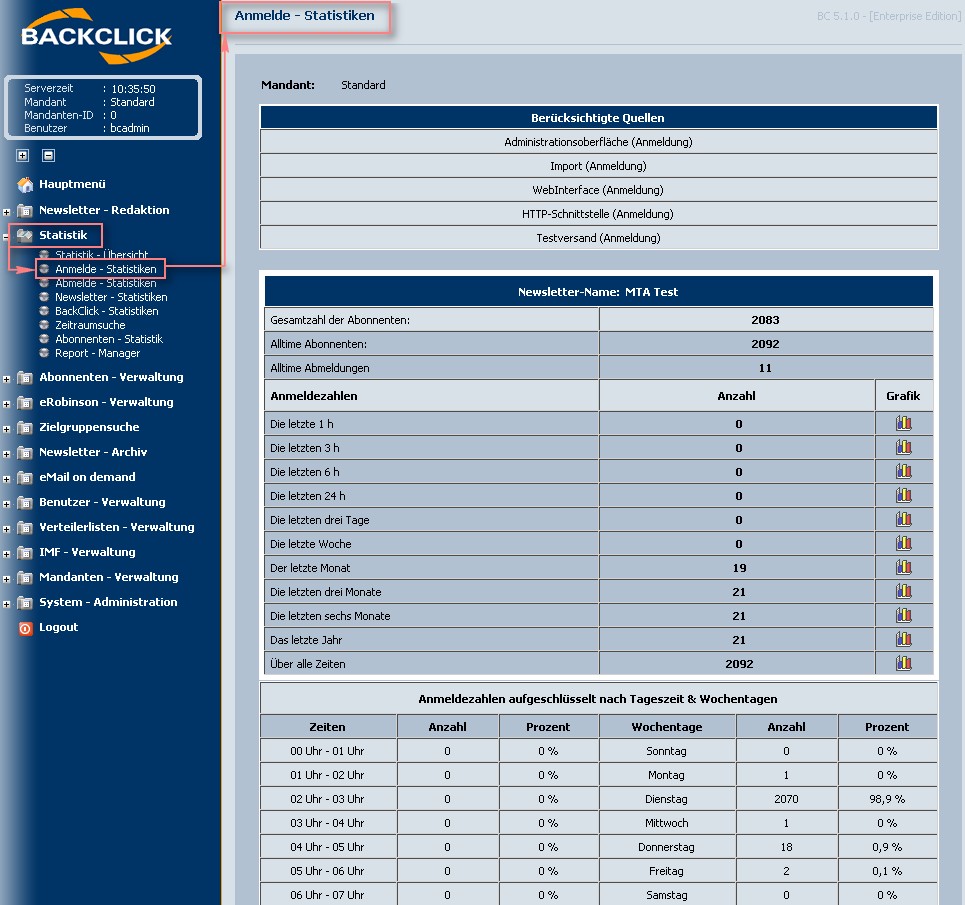Open Abonnenten - Statistik
Screen dimensions: 965x905
[x=109, y=339]
